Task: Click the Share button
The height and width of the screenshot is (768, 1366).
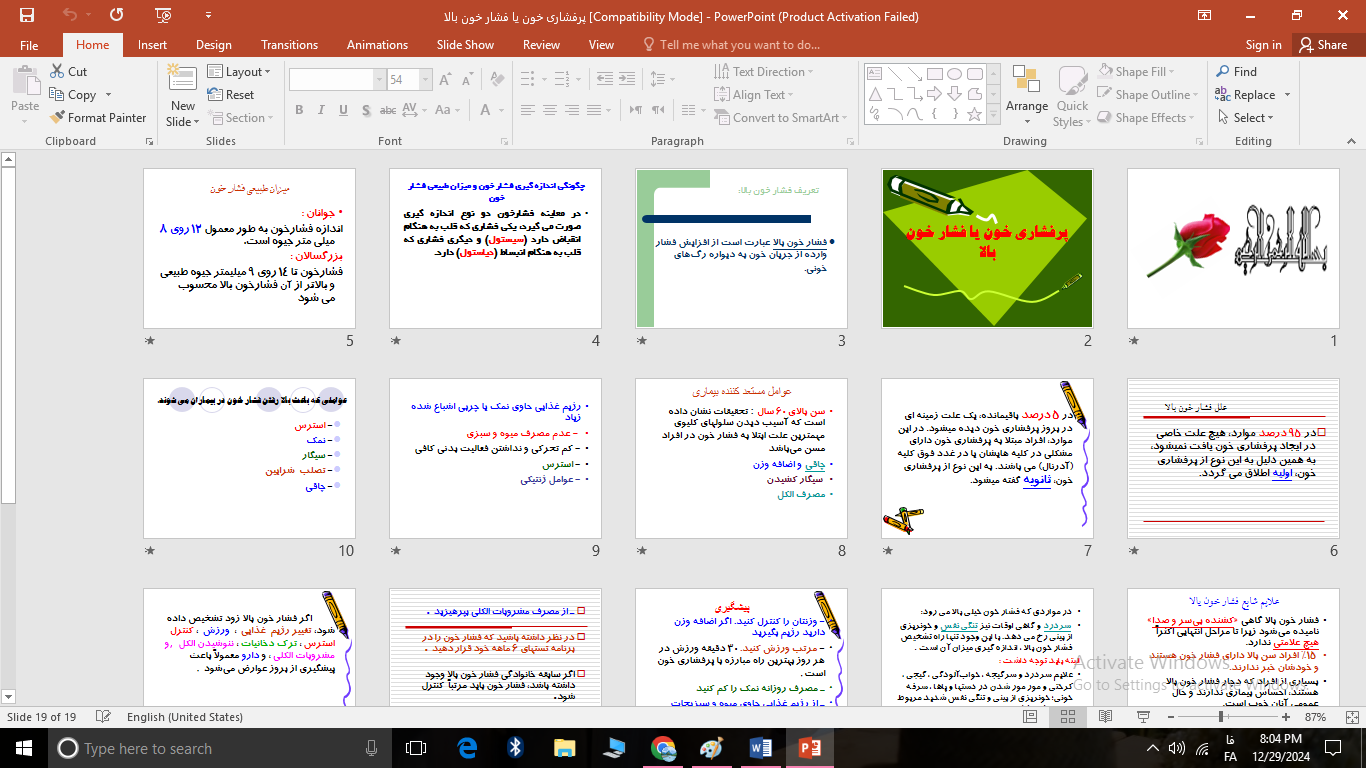Action: 1322,45
